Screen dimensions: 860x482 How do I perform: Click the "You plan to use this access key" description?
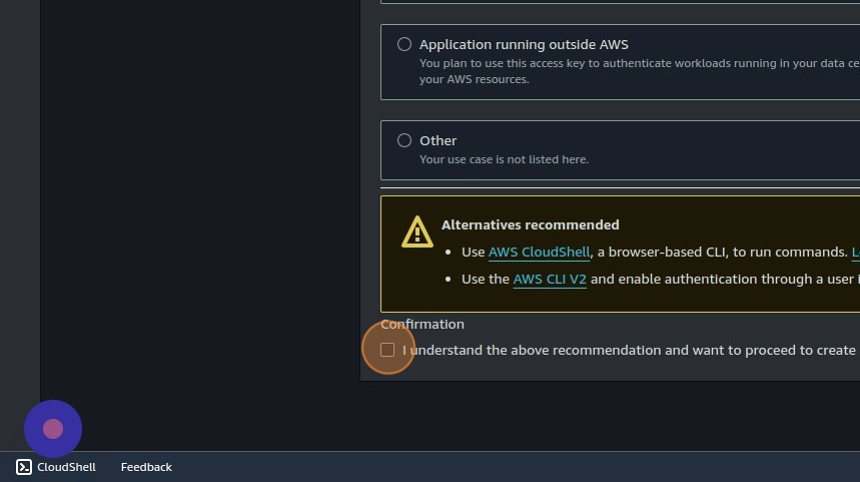(600, 64)
